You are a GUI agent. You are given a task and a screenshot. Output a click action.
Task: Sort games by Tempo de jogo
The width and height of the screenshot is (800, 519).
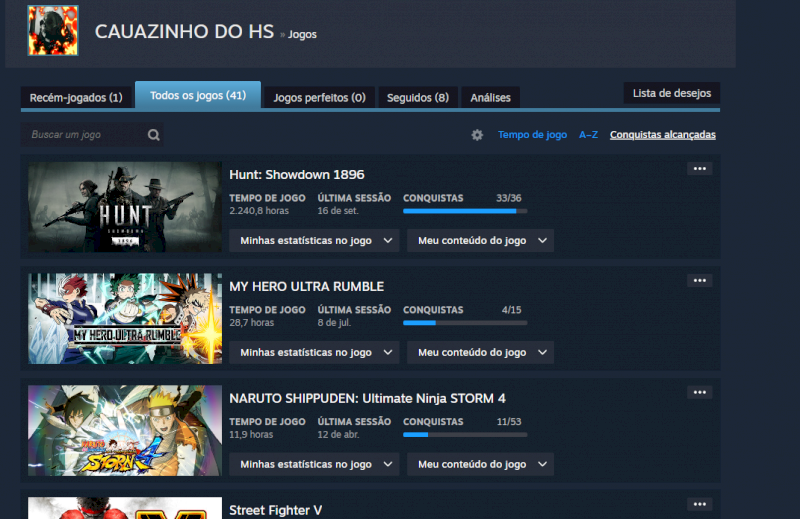(x=533, y=135)
